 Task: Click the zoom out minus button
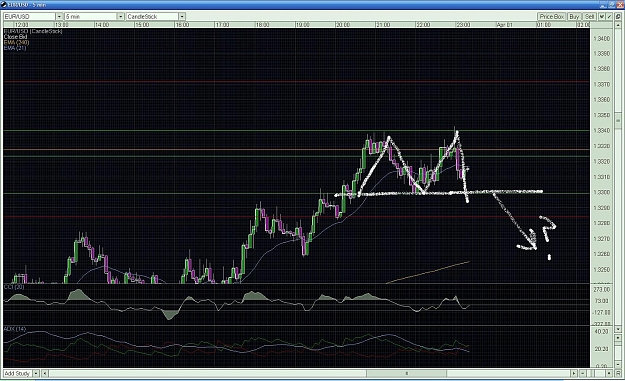tap(583, 373)
